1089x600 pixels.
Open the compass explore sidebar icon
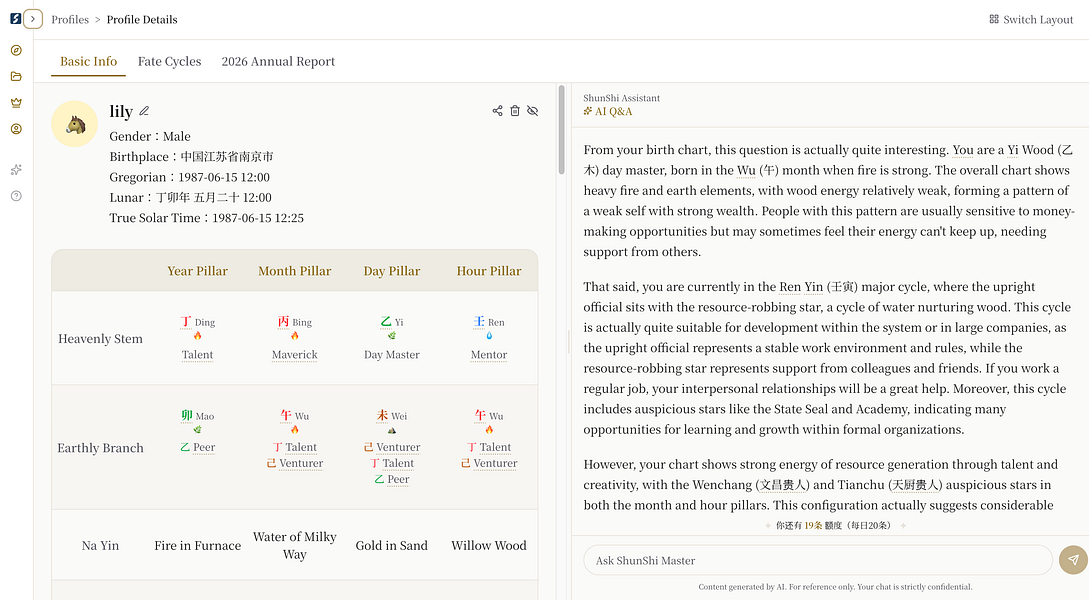tap(16, 50)
